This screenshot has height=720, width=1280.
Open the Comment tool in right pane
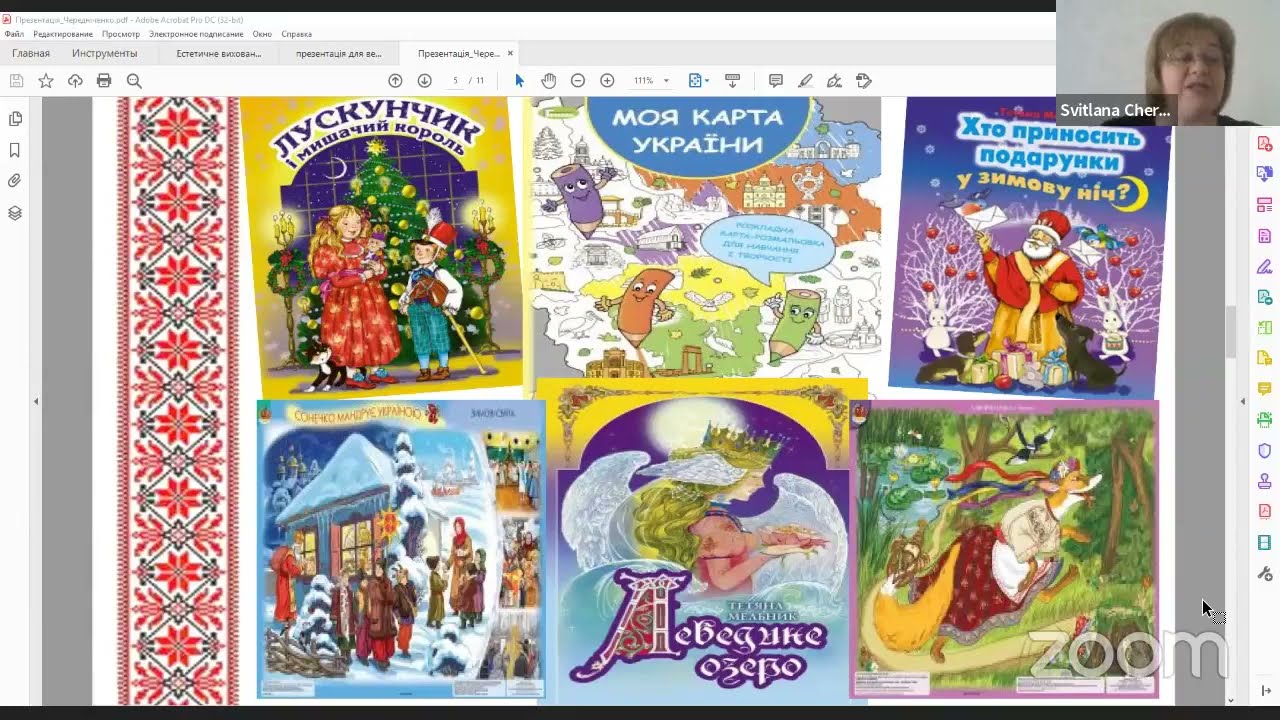pyautogui.click(x=1265, y=389)
